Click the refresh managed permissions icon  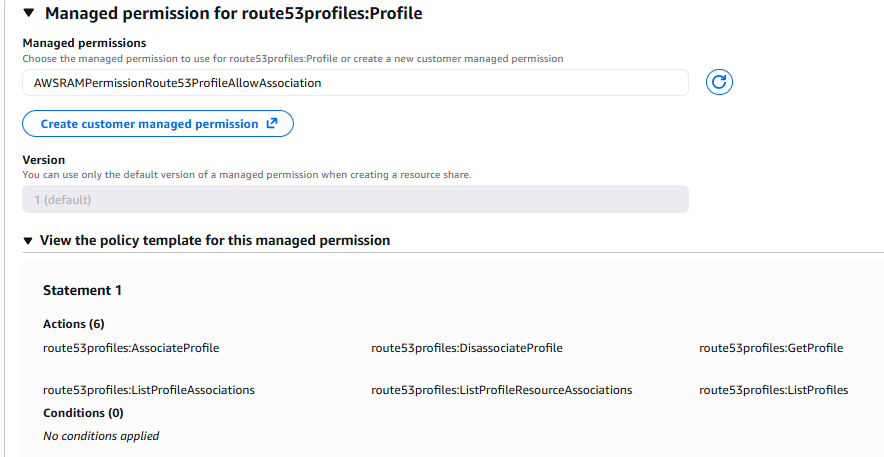pyautogui.click(x=720, y=83)
